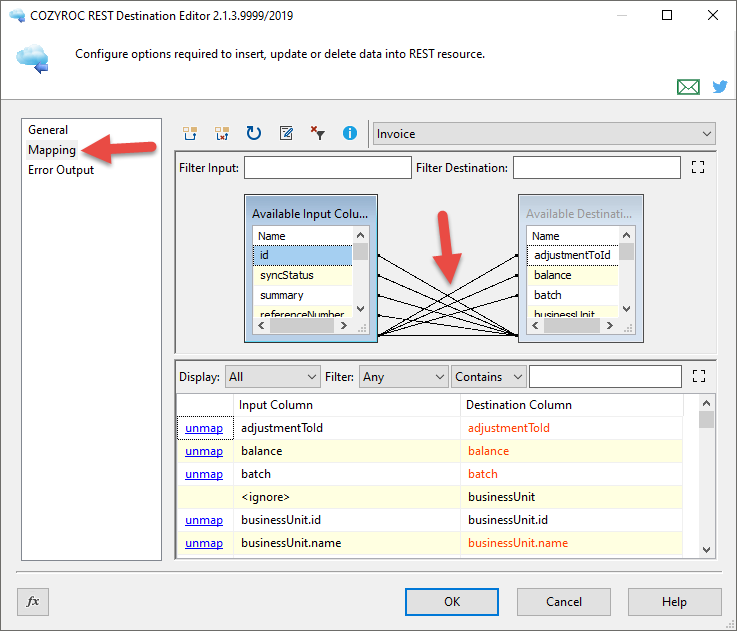The width and height of the screenshot is (737, 631).
Task: Select balance in Available Destination list
Action: (x=572, y=275)
